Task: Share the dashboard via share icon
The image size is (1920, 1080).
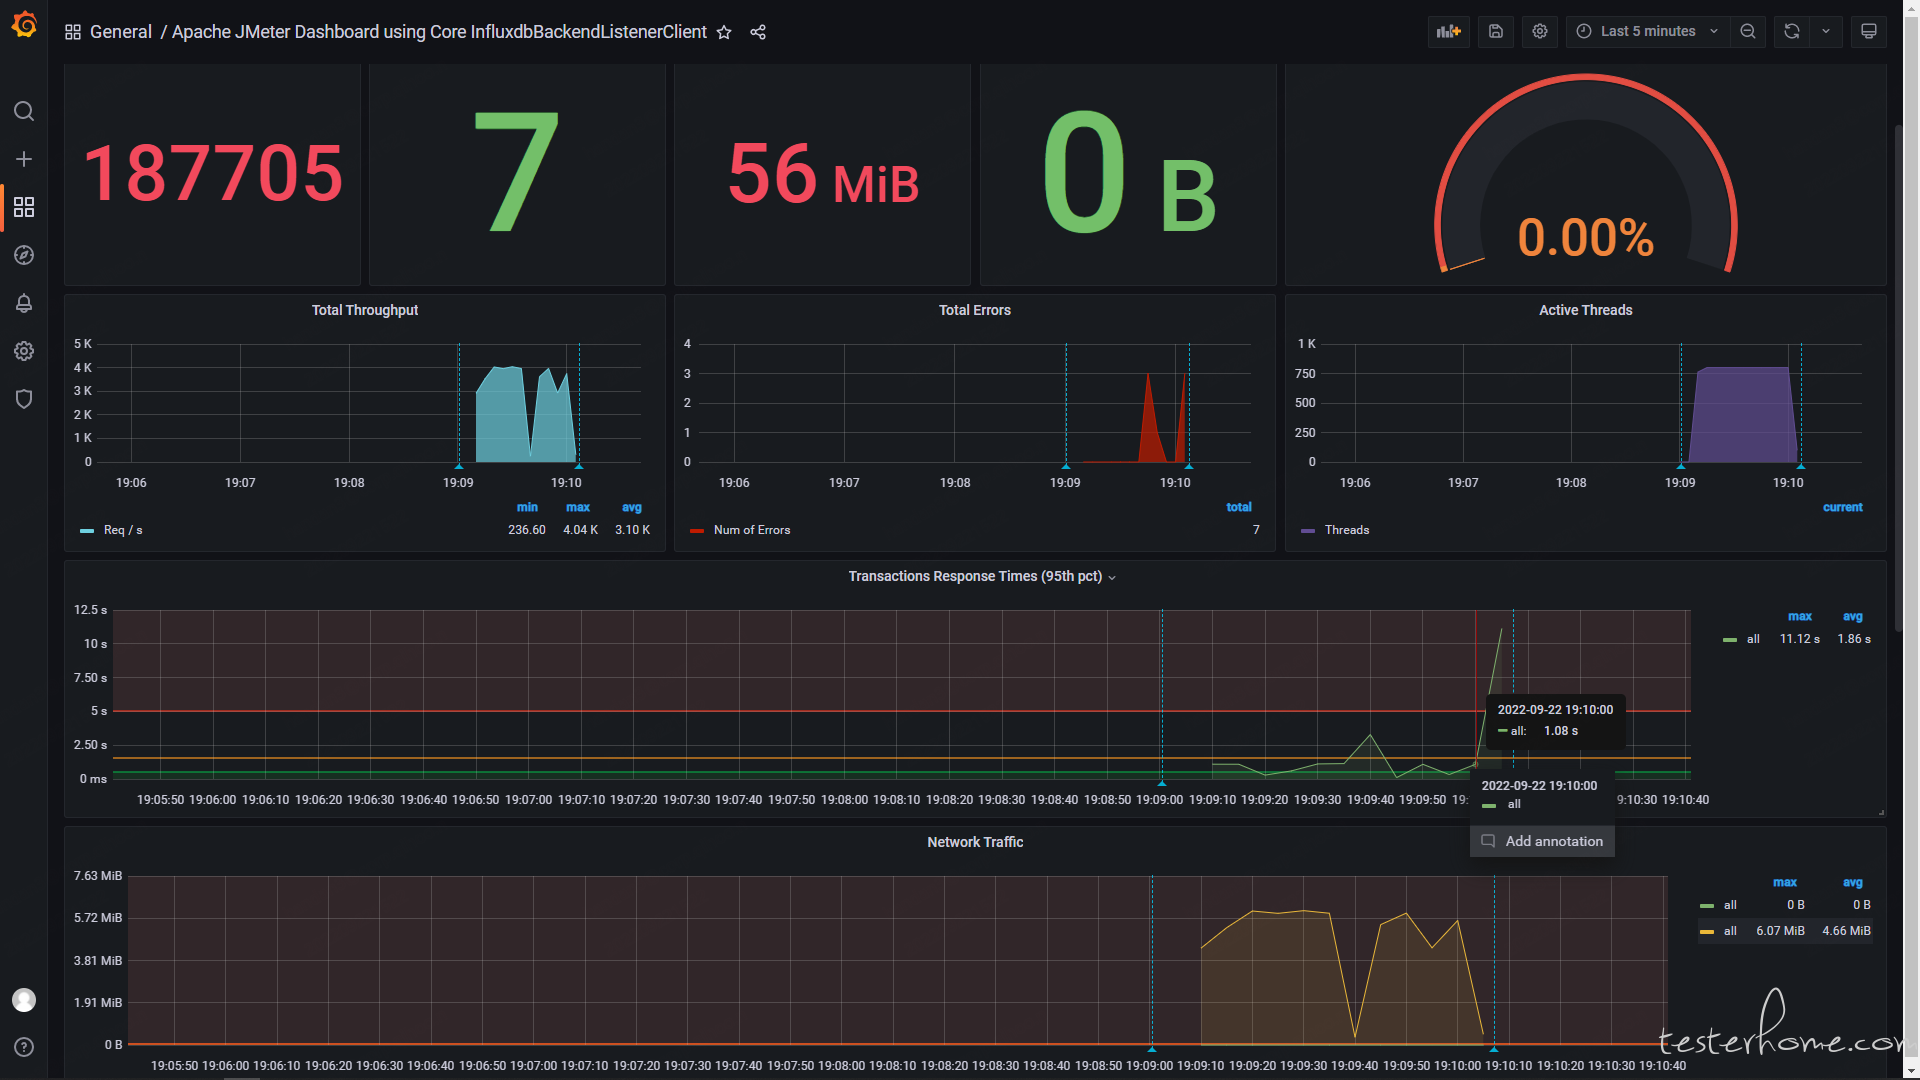Action: click(758, 32)
